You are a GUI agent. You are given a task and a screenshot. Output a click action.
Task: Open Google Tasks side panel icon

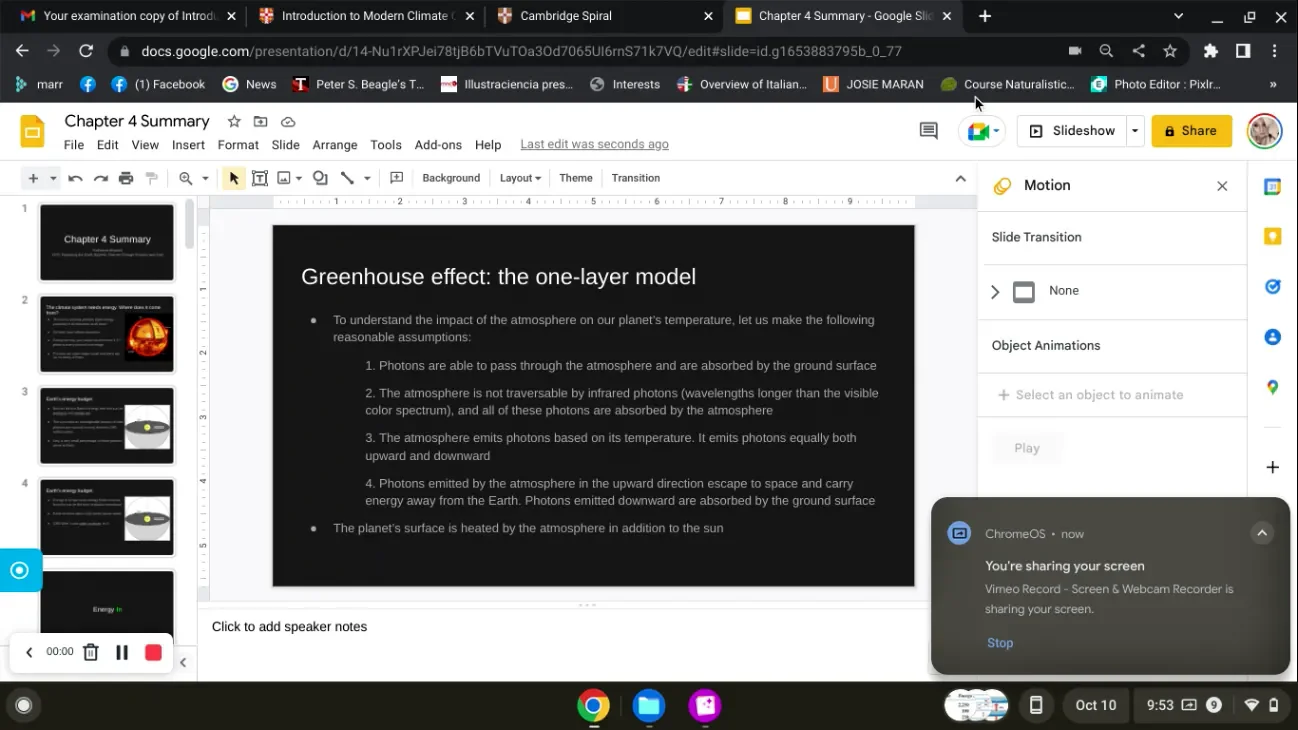tap(1273, 287)
